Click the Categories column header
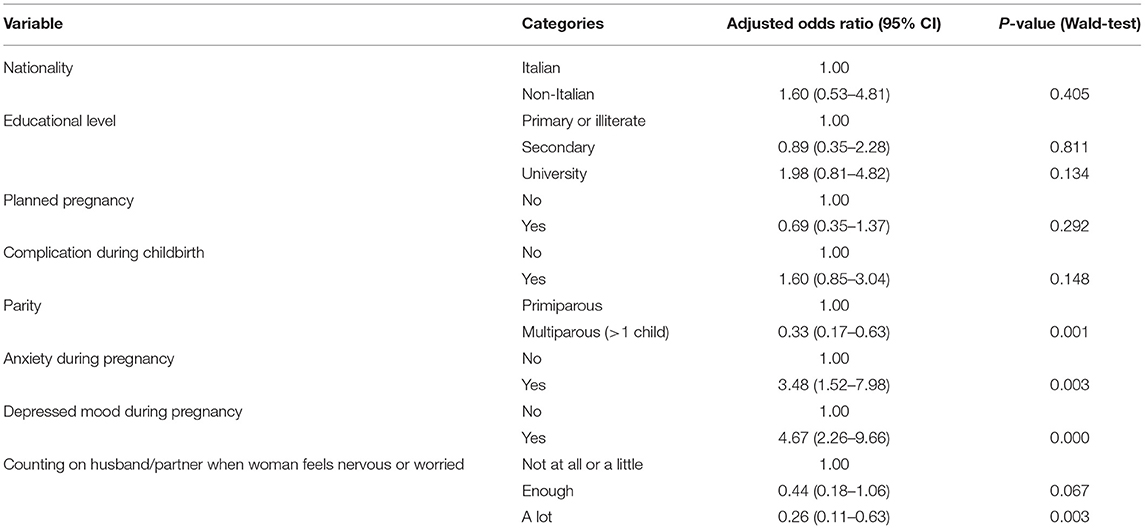 [562, 23]
